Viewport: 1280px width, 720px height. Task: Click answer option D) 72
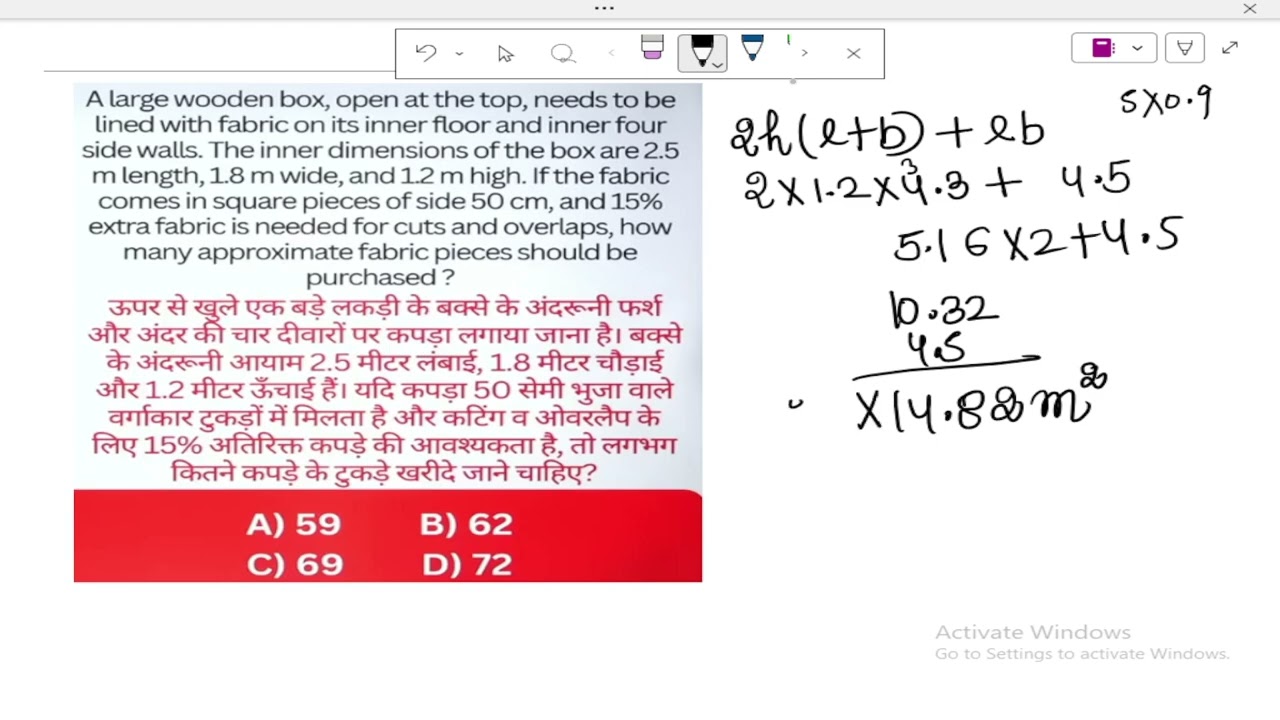tap(467, 564)
